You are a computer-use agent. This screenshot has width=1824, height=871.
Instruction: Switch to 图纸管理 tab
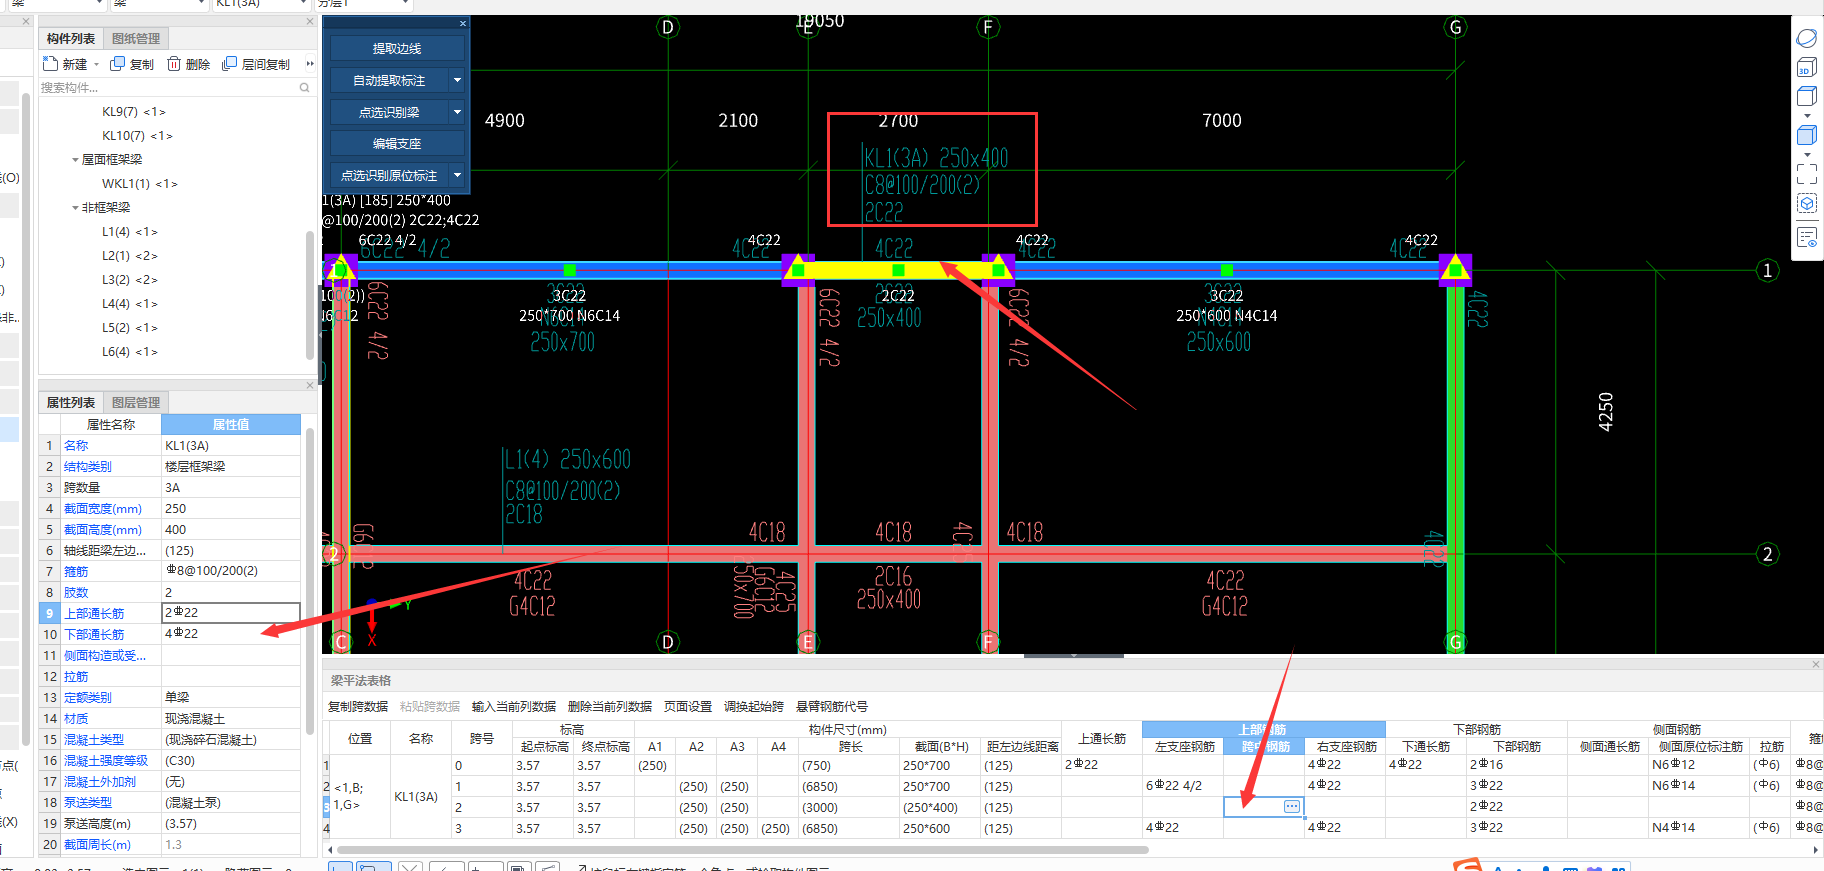click(136, 38)
